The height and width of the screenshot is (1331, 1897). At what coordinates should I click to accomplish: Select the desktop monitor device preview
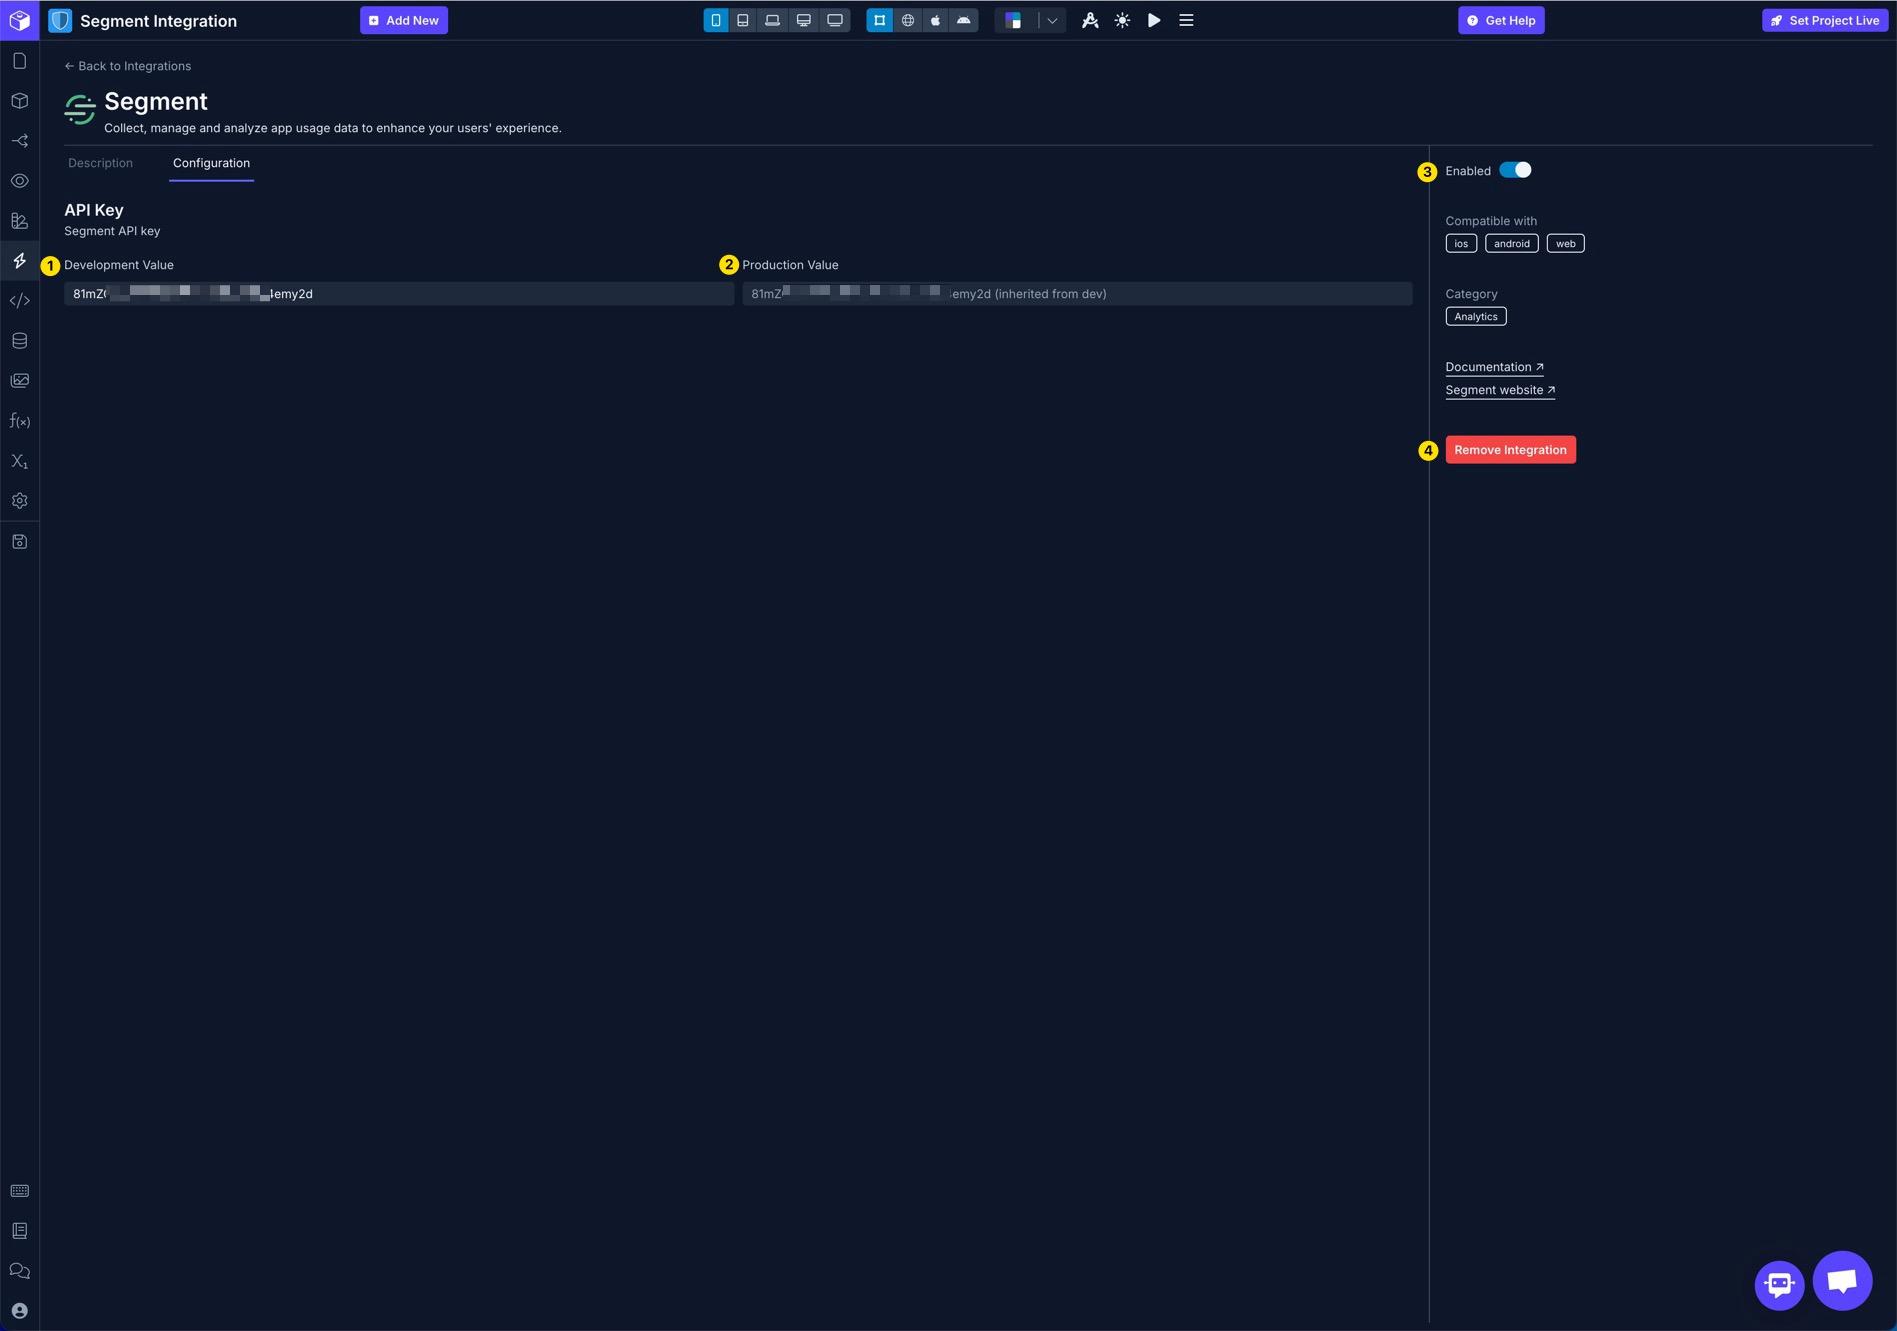click(x=803, y=20)
